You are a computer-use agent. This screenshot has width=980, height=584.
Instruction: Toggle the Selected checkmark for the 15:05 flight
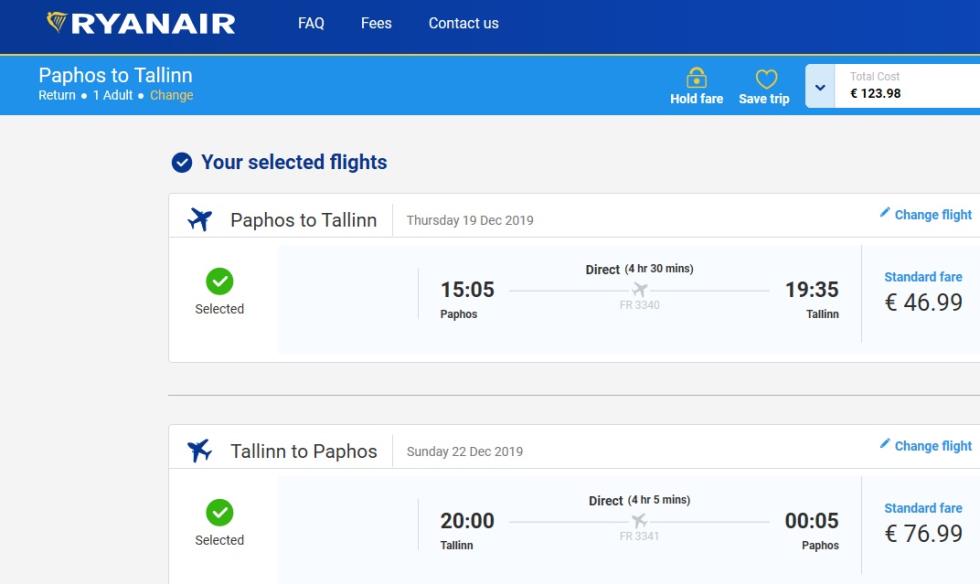(219, 281)
